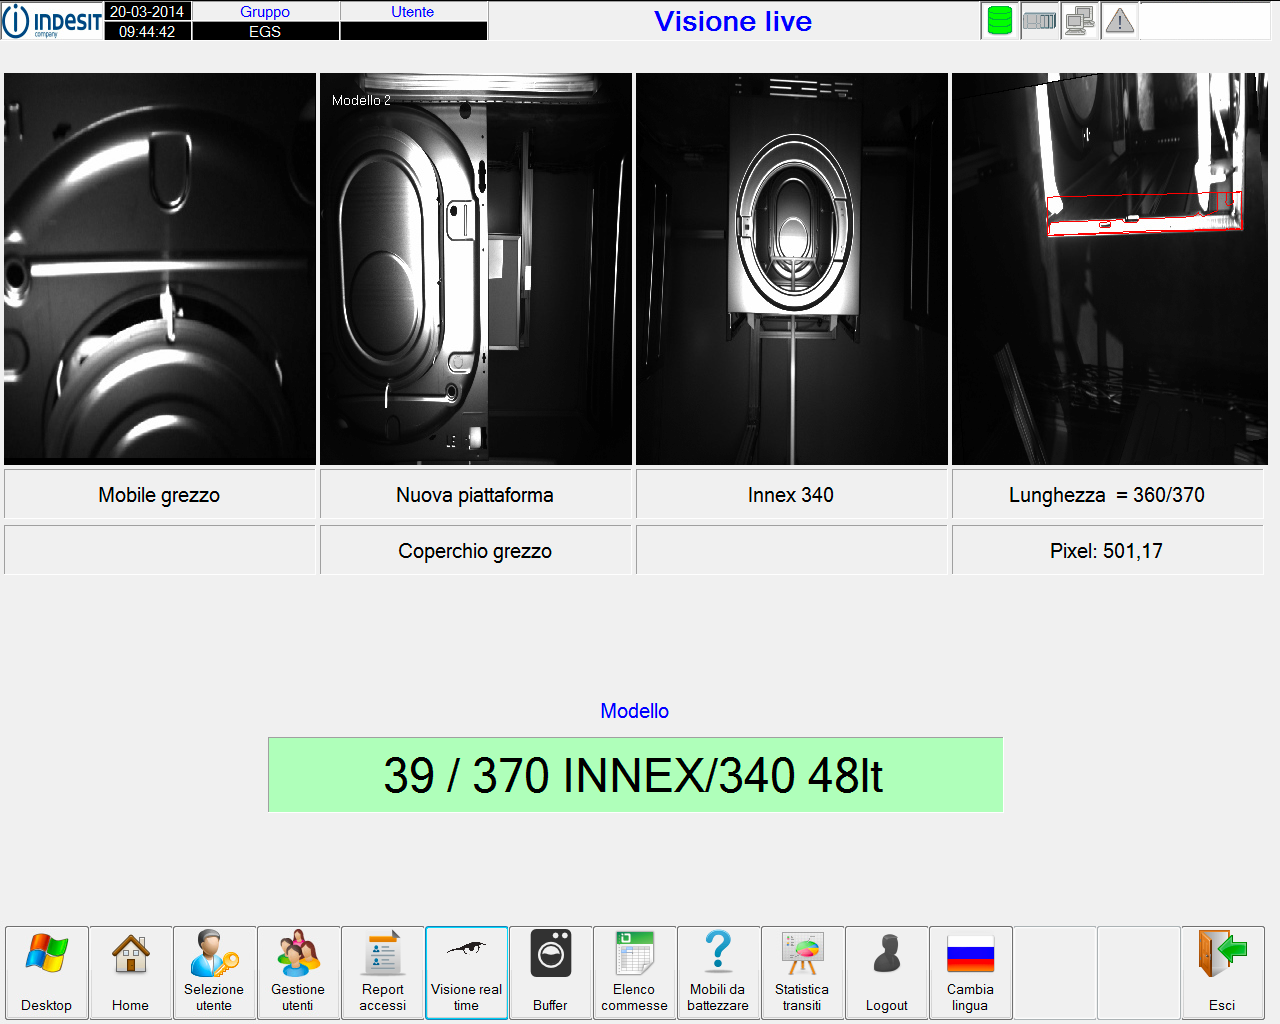Open the Desktop button with Windows logo

click(x=47, y=973)
